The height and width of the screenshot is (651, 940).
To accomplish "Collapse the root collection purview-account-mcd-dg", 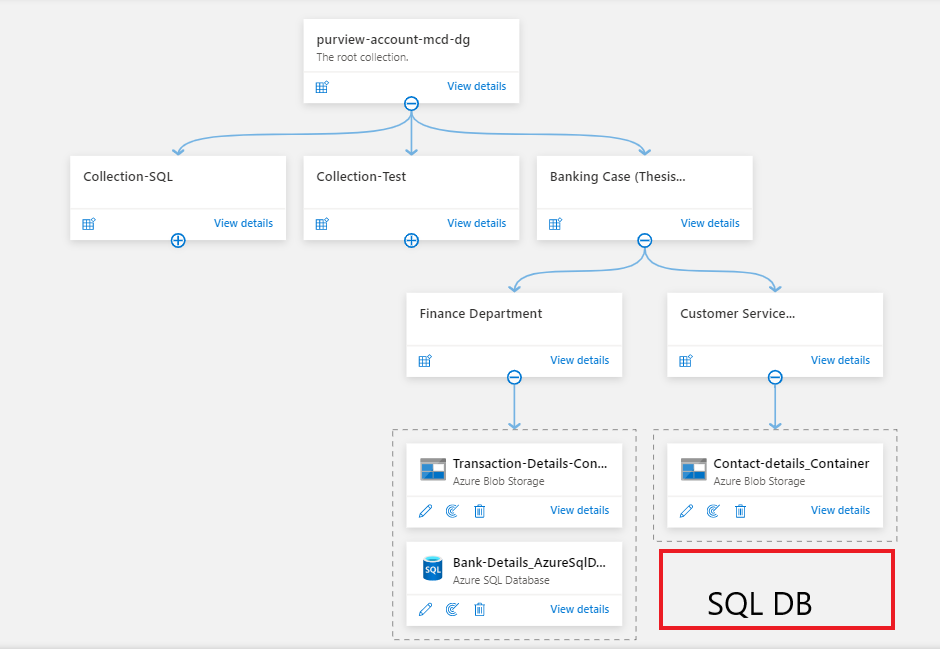I will click(411, 103).
